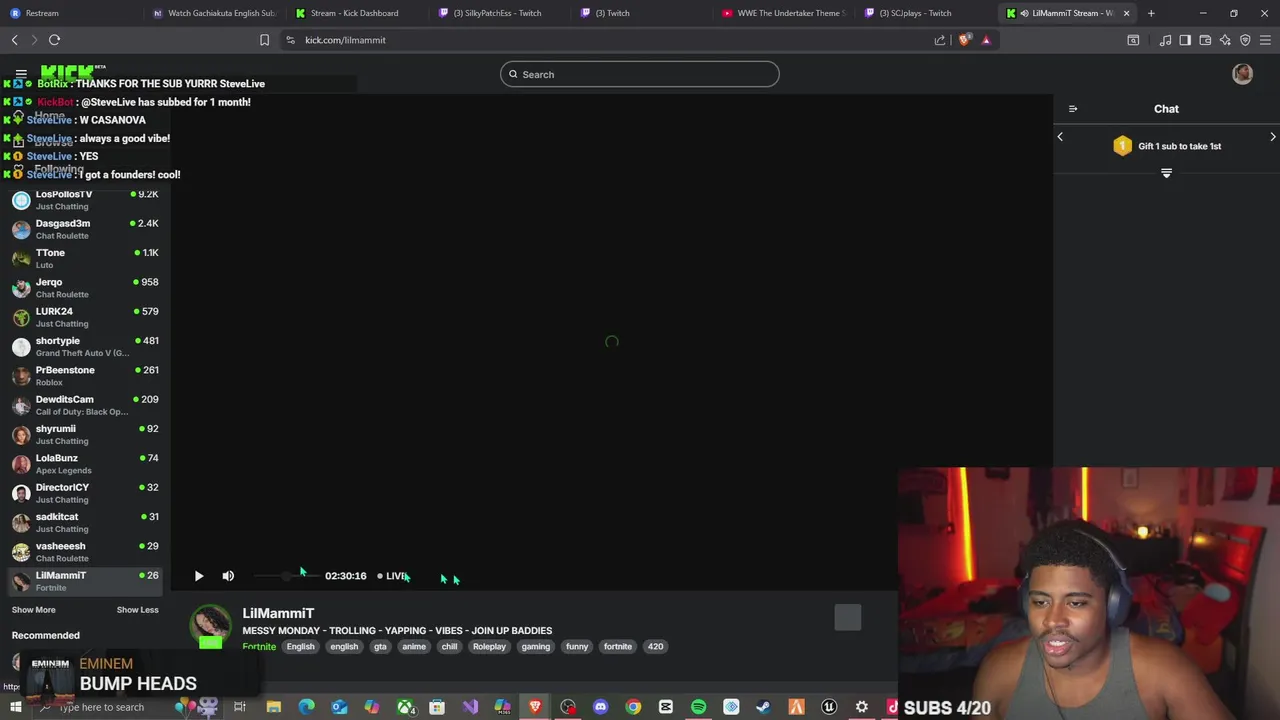
Task: Click LilMammiT streamer avatar
Action: coord(210,624)
